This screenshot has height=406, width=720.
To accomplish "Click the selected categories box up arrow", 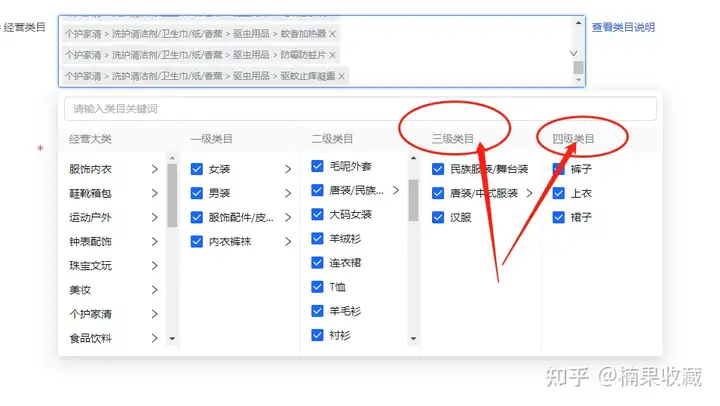I will tap(579, 23).
